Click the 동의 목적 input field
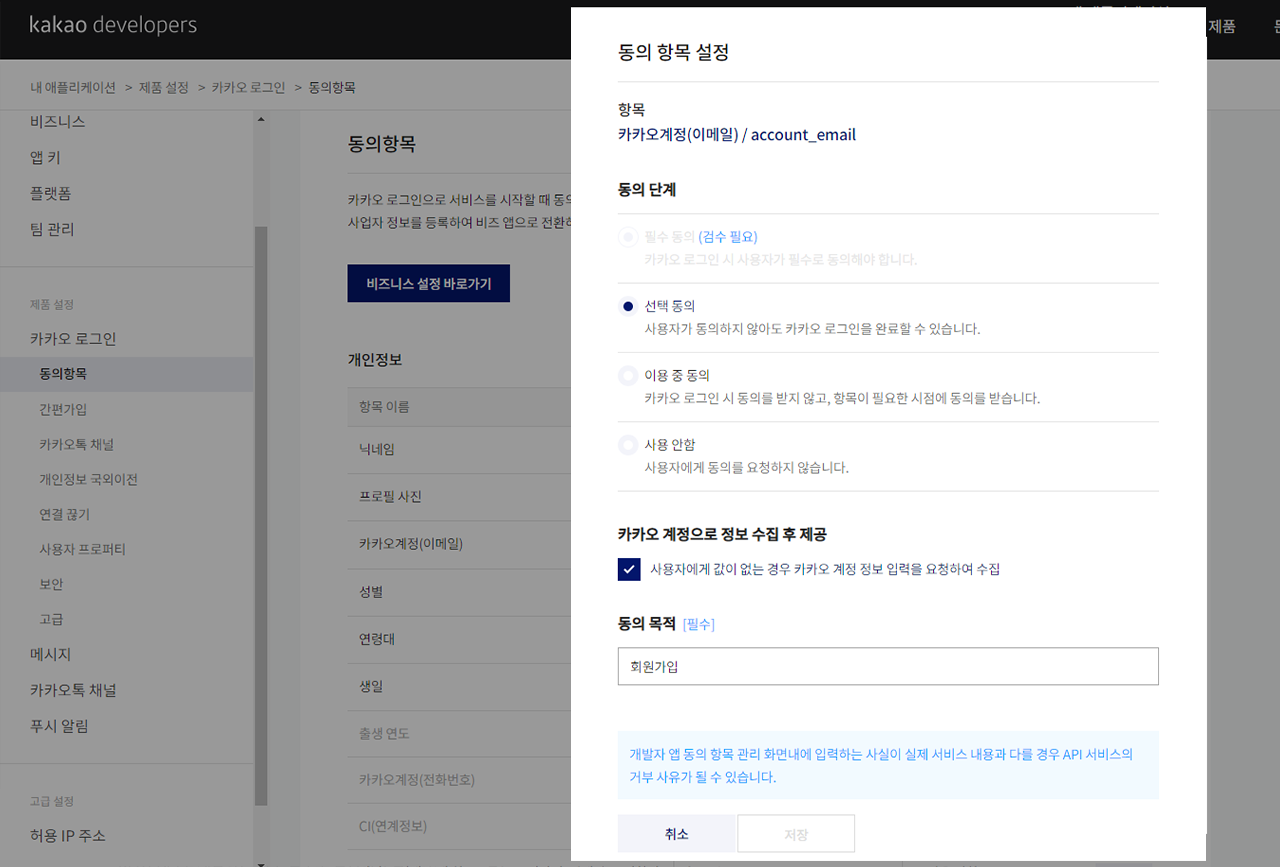Screen dimensions: 1280x867 [x=888, y=666]
